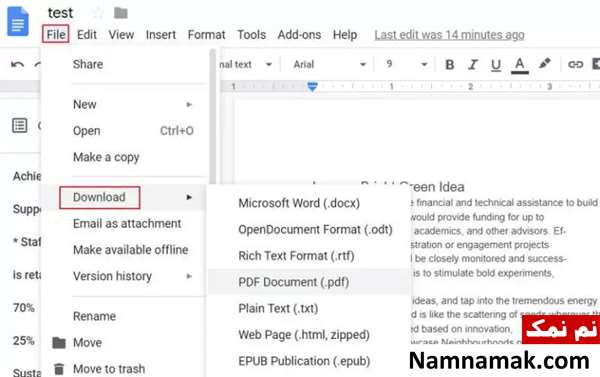Download as PDF Document (.pdf)
Image resolution: width=600 pixels, height=377 pixels.
tap(309, 282)
